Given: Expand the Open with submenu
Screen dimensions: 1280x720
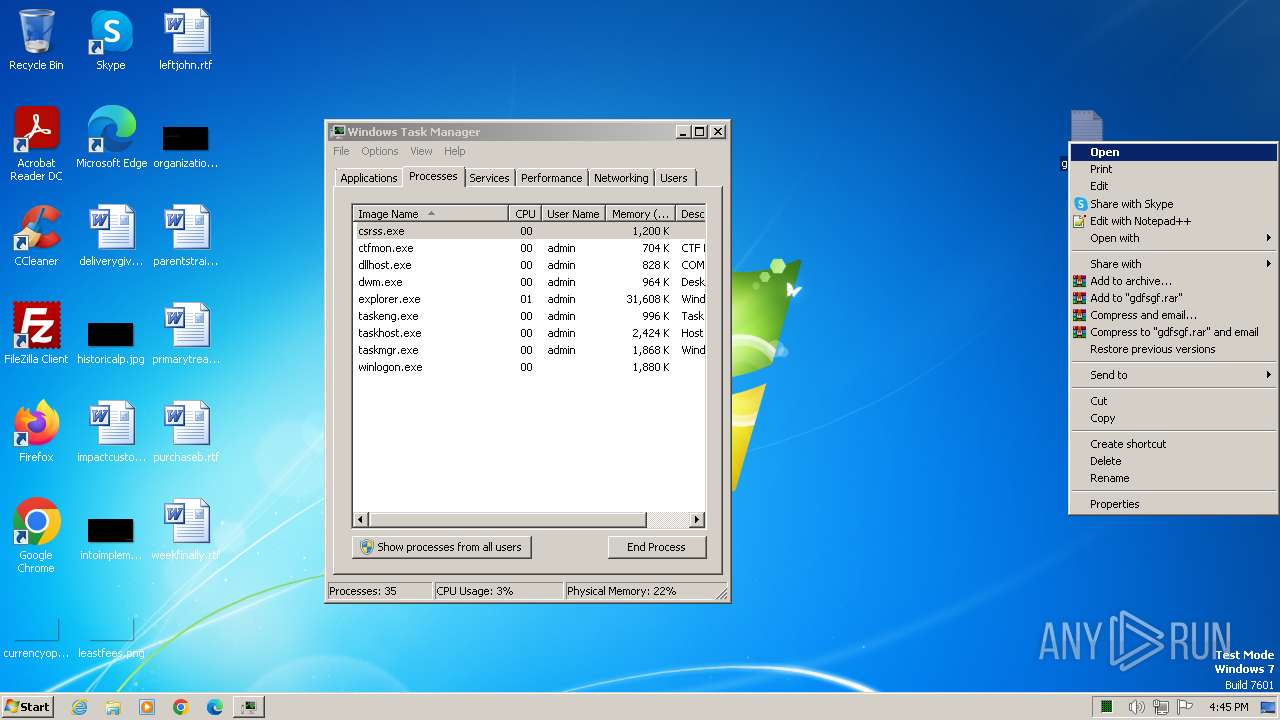Looking at the screenshot, I should (1173, 238).
